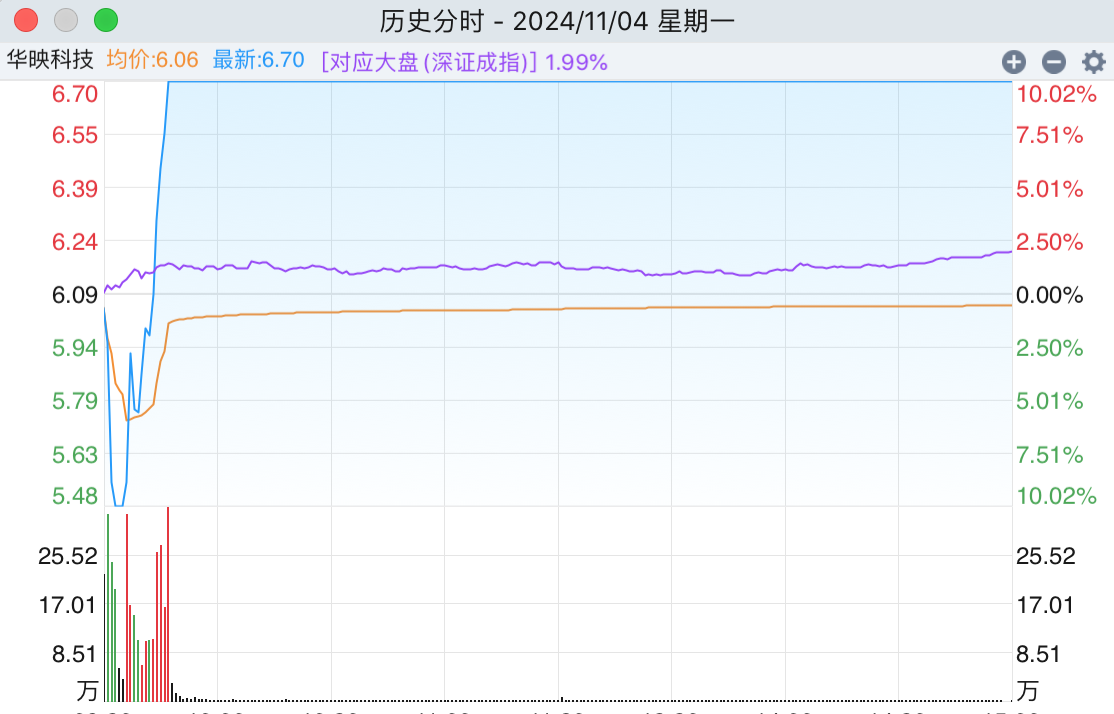Click the 6.55 price axis label
Viewport: 1114px width, 714px height.
click(x=75, y=135)
